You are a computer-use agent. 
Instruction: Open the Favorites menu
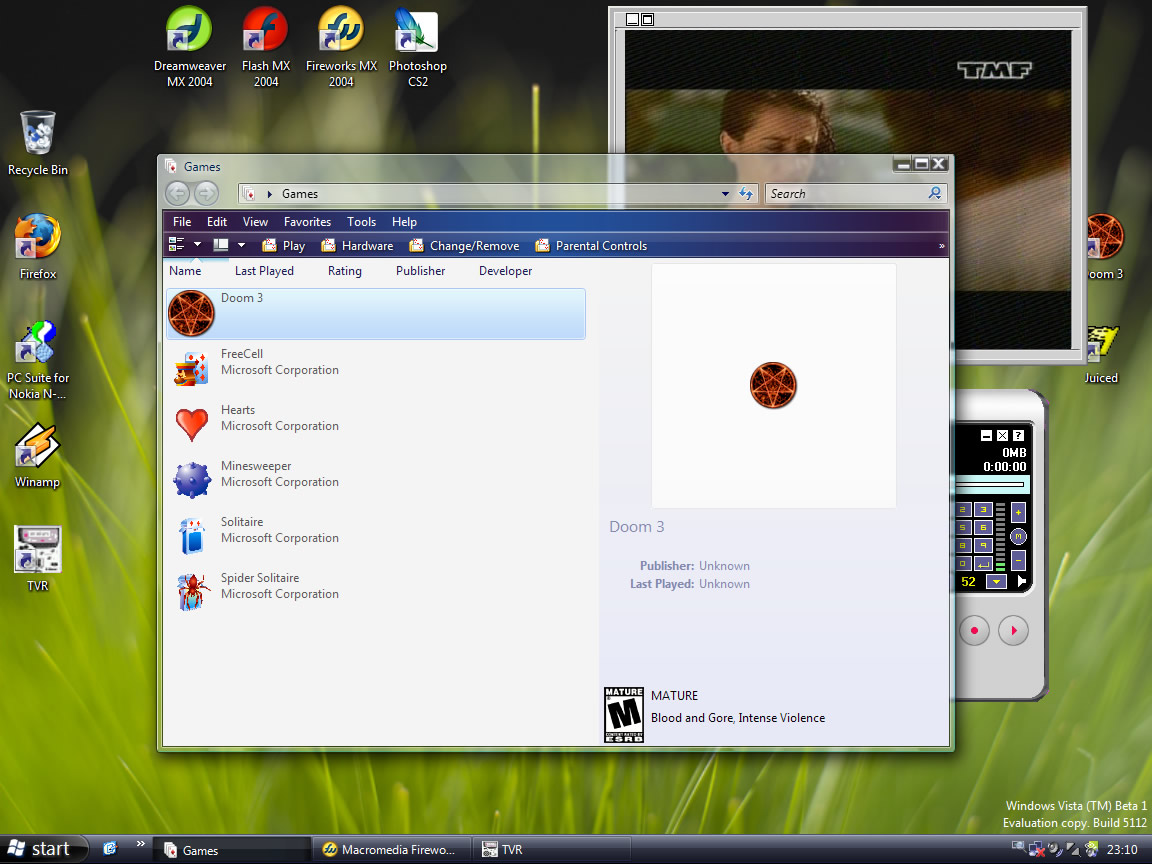coord(307,222)
